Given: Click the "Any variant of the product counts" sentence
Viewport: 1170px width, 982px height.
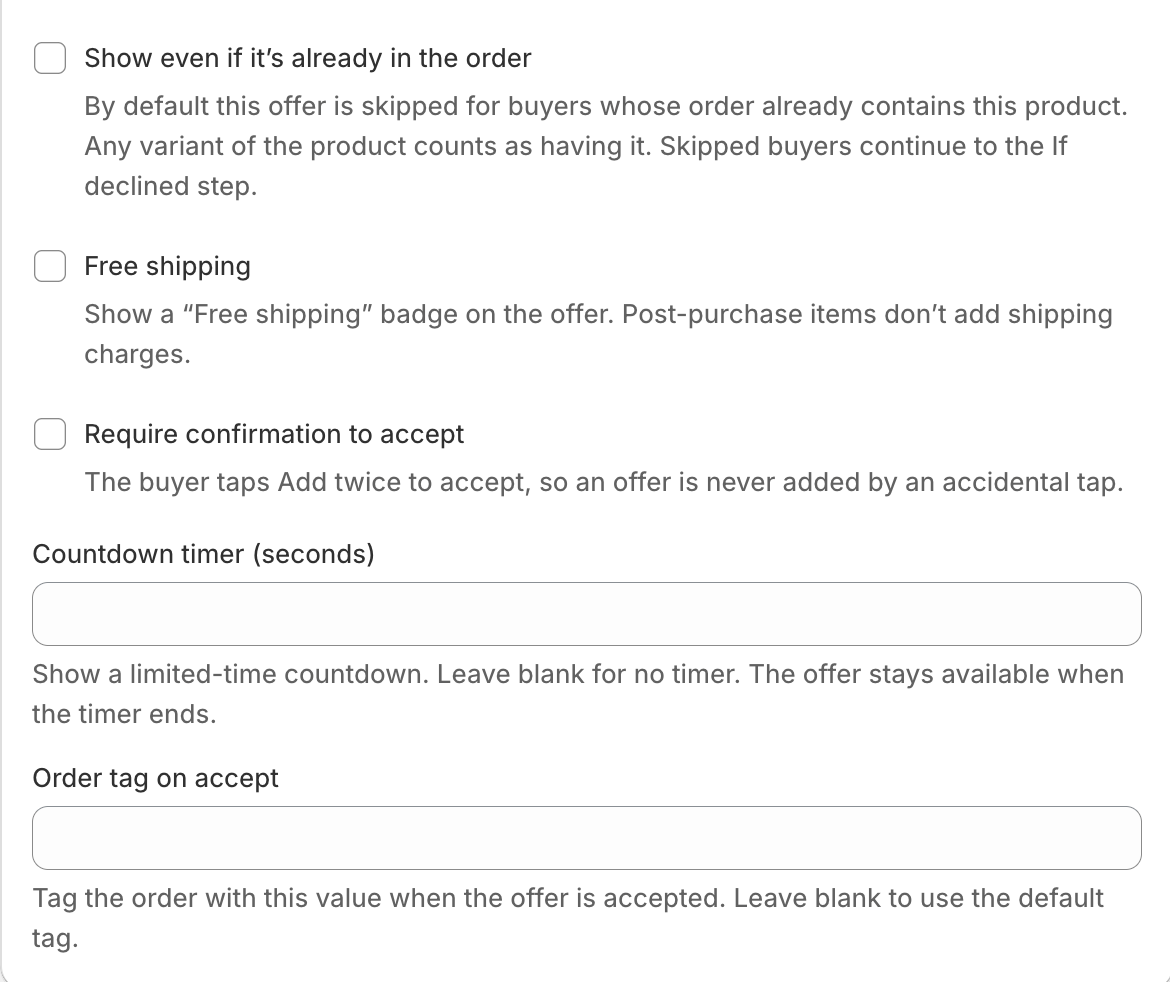Looking at the screenshot, I should coord(368,146).
